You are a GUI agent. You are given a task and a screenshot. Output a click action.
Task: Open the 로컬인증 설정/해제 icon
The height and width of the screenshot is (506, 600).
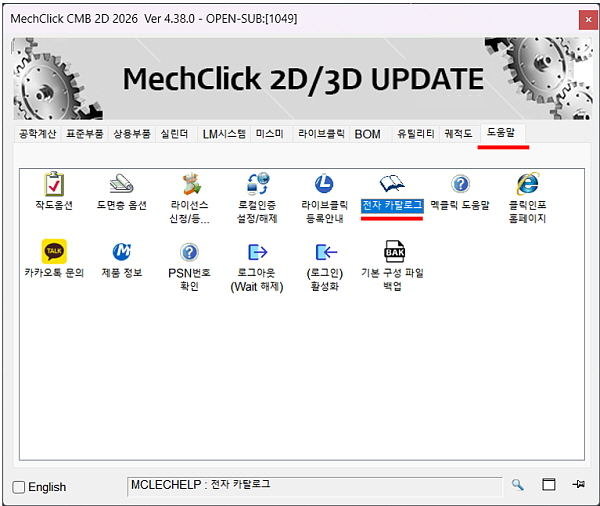click(258, 184)
